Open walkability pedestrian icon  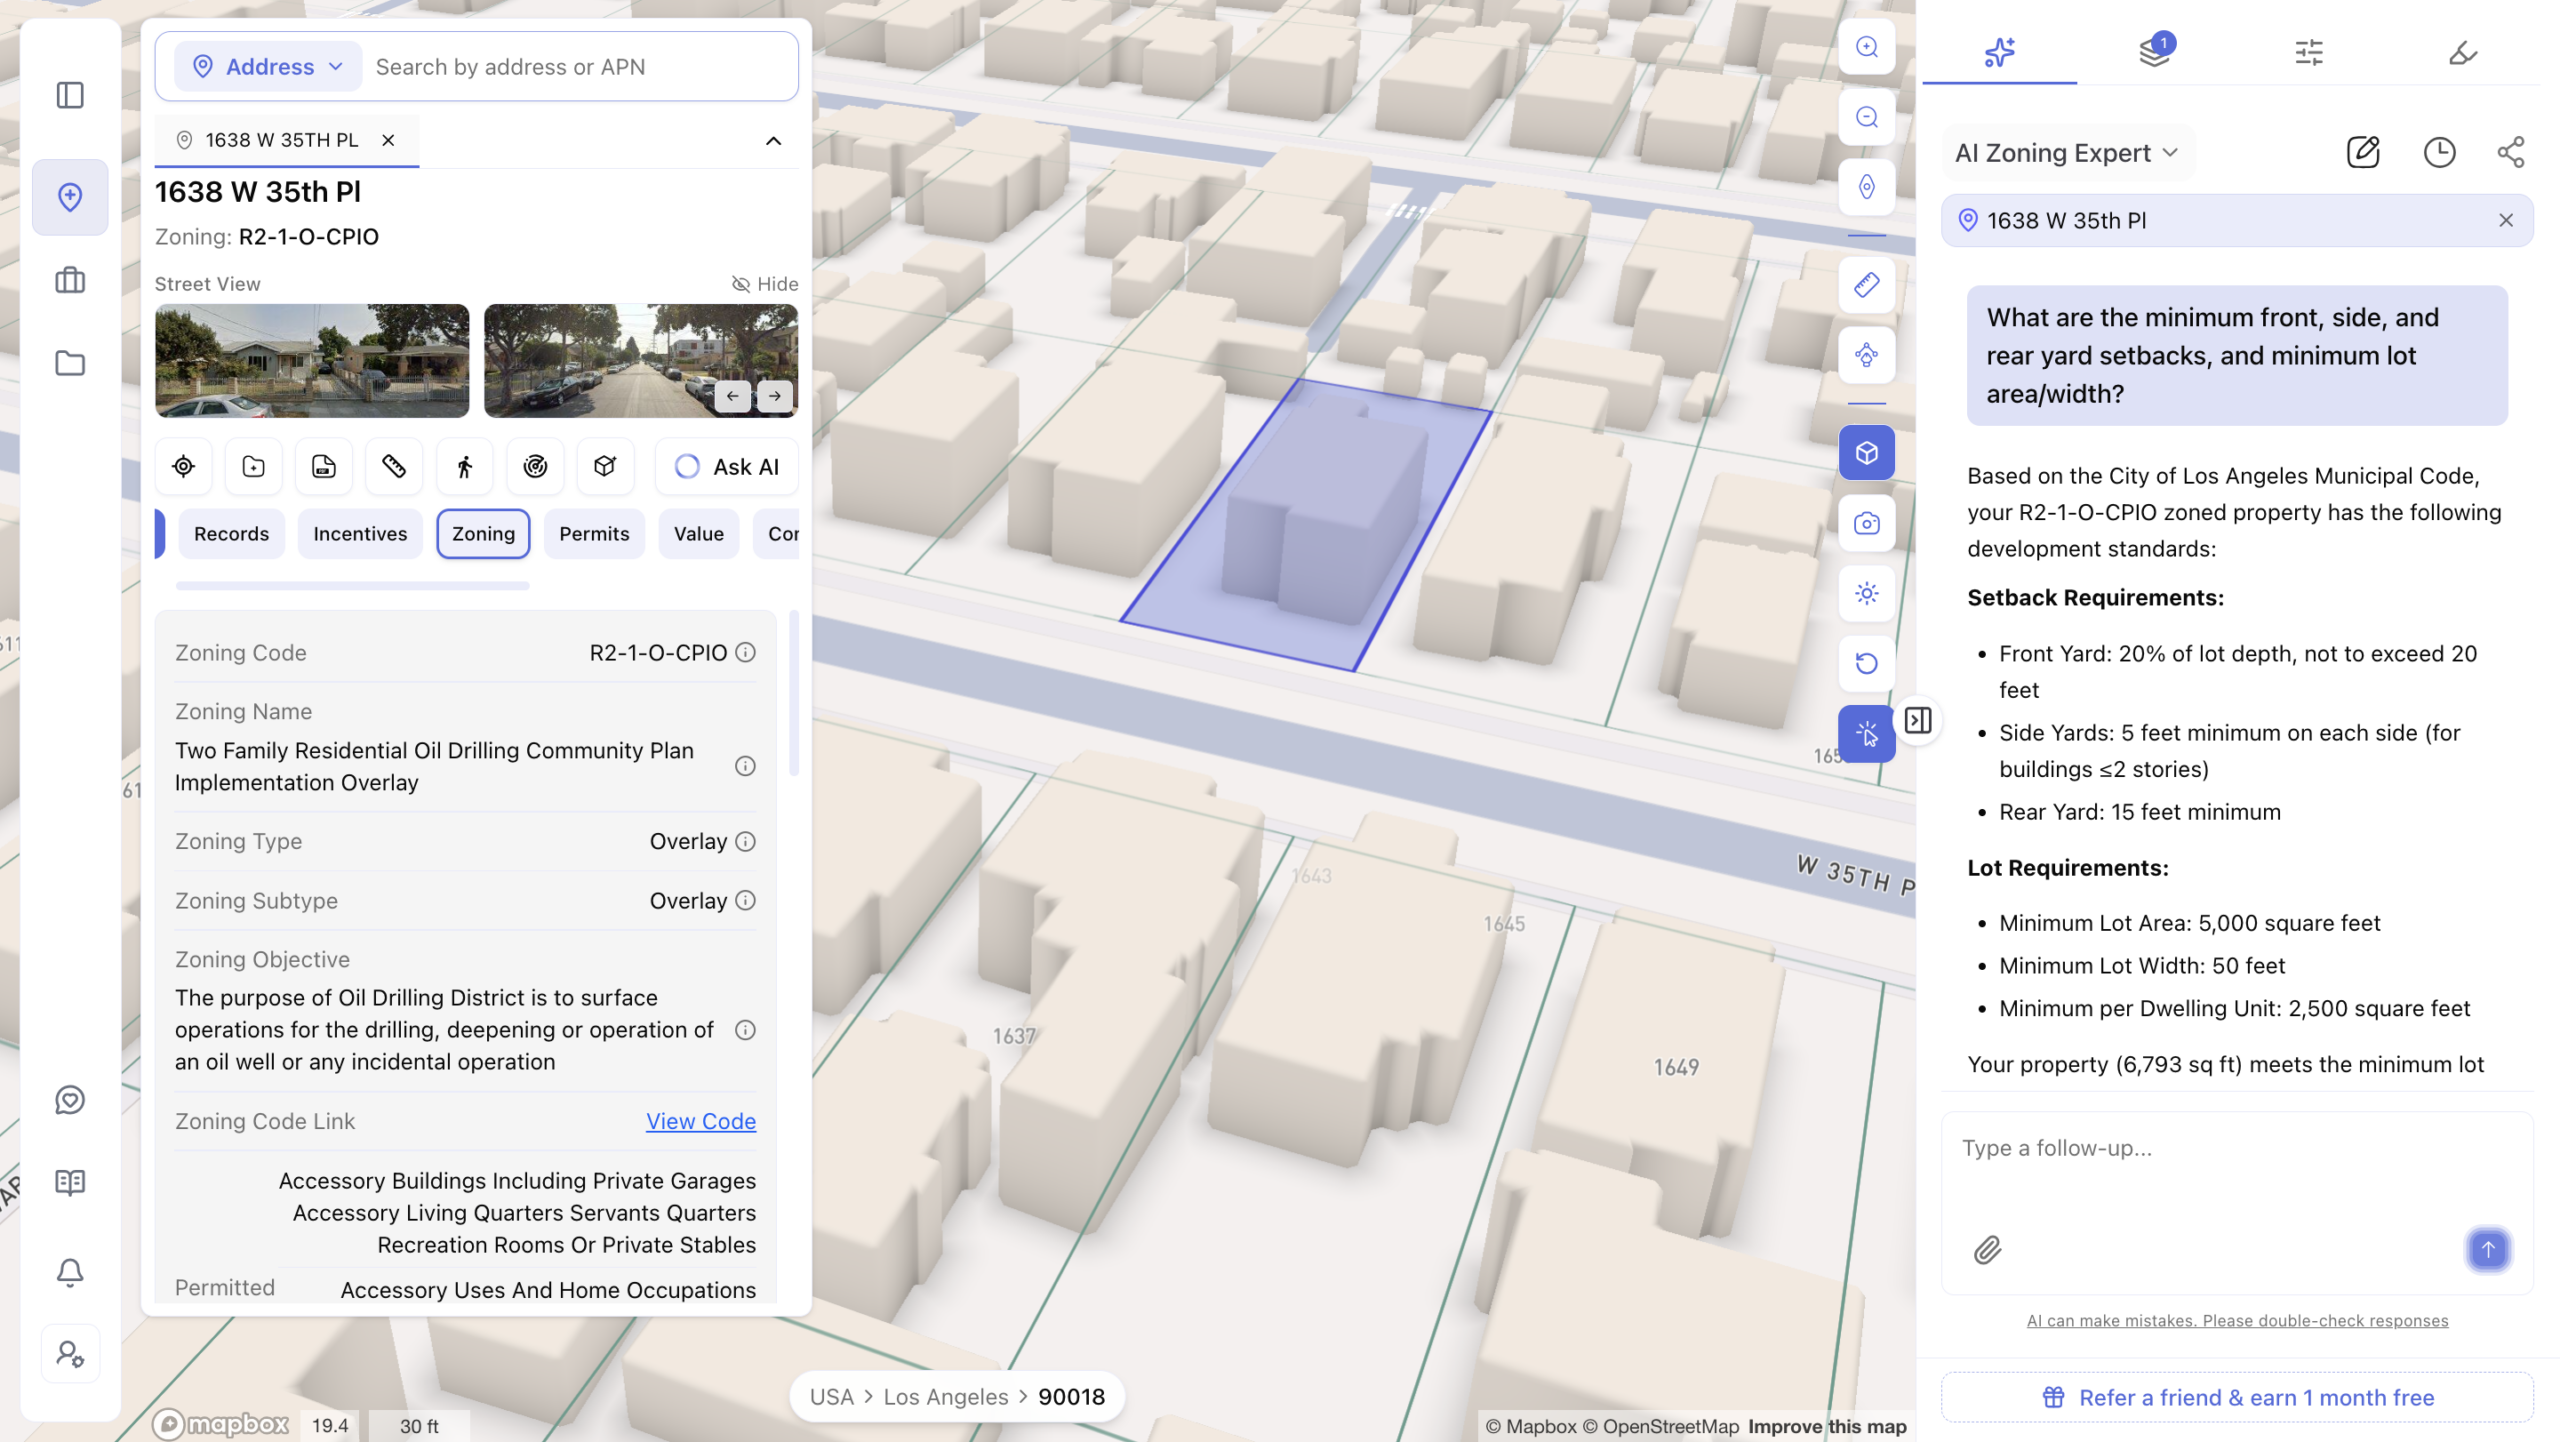(465, 466)
